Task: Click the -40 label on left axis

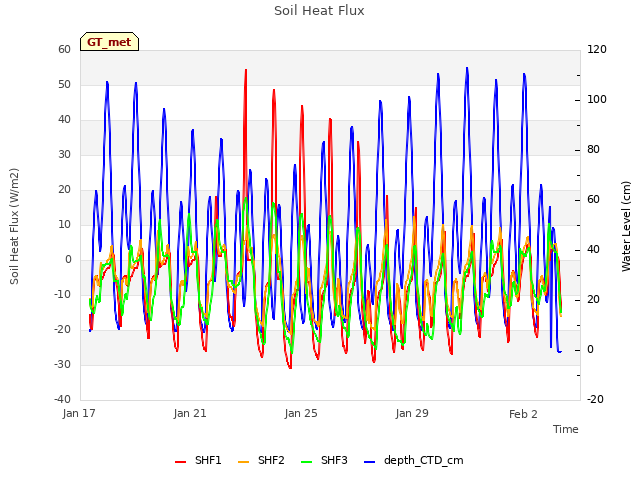Action: pyautogui.click(x=62, y=399)
